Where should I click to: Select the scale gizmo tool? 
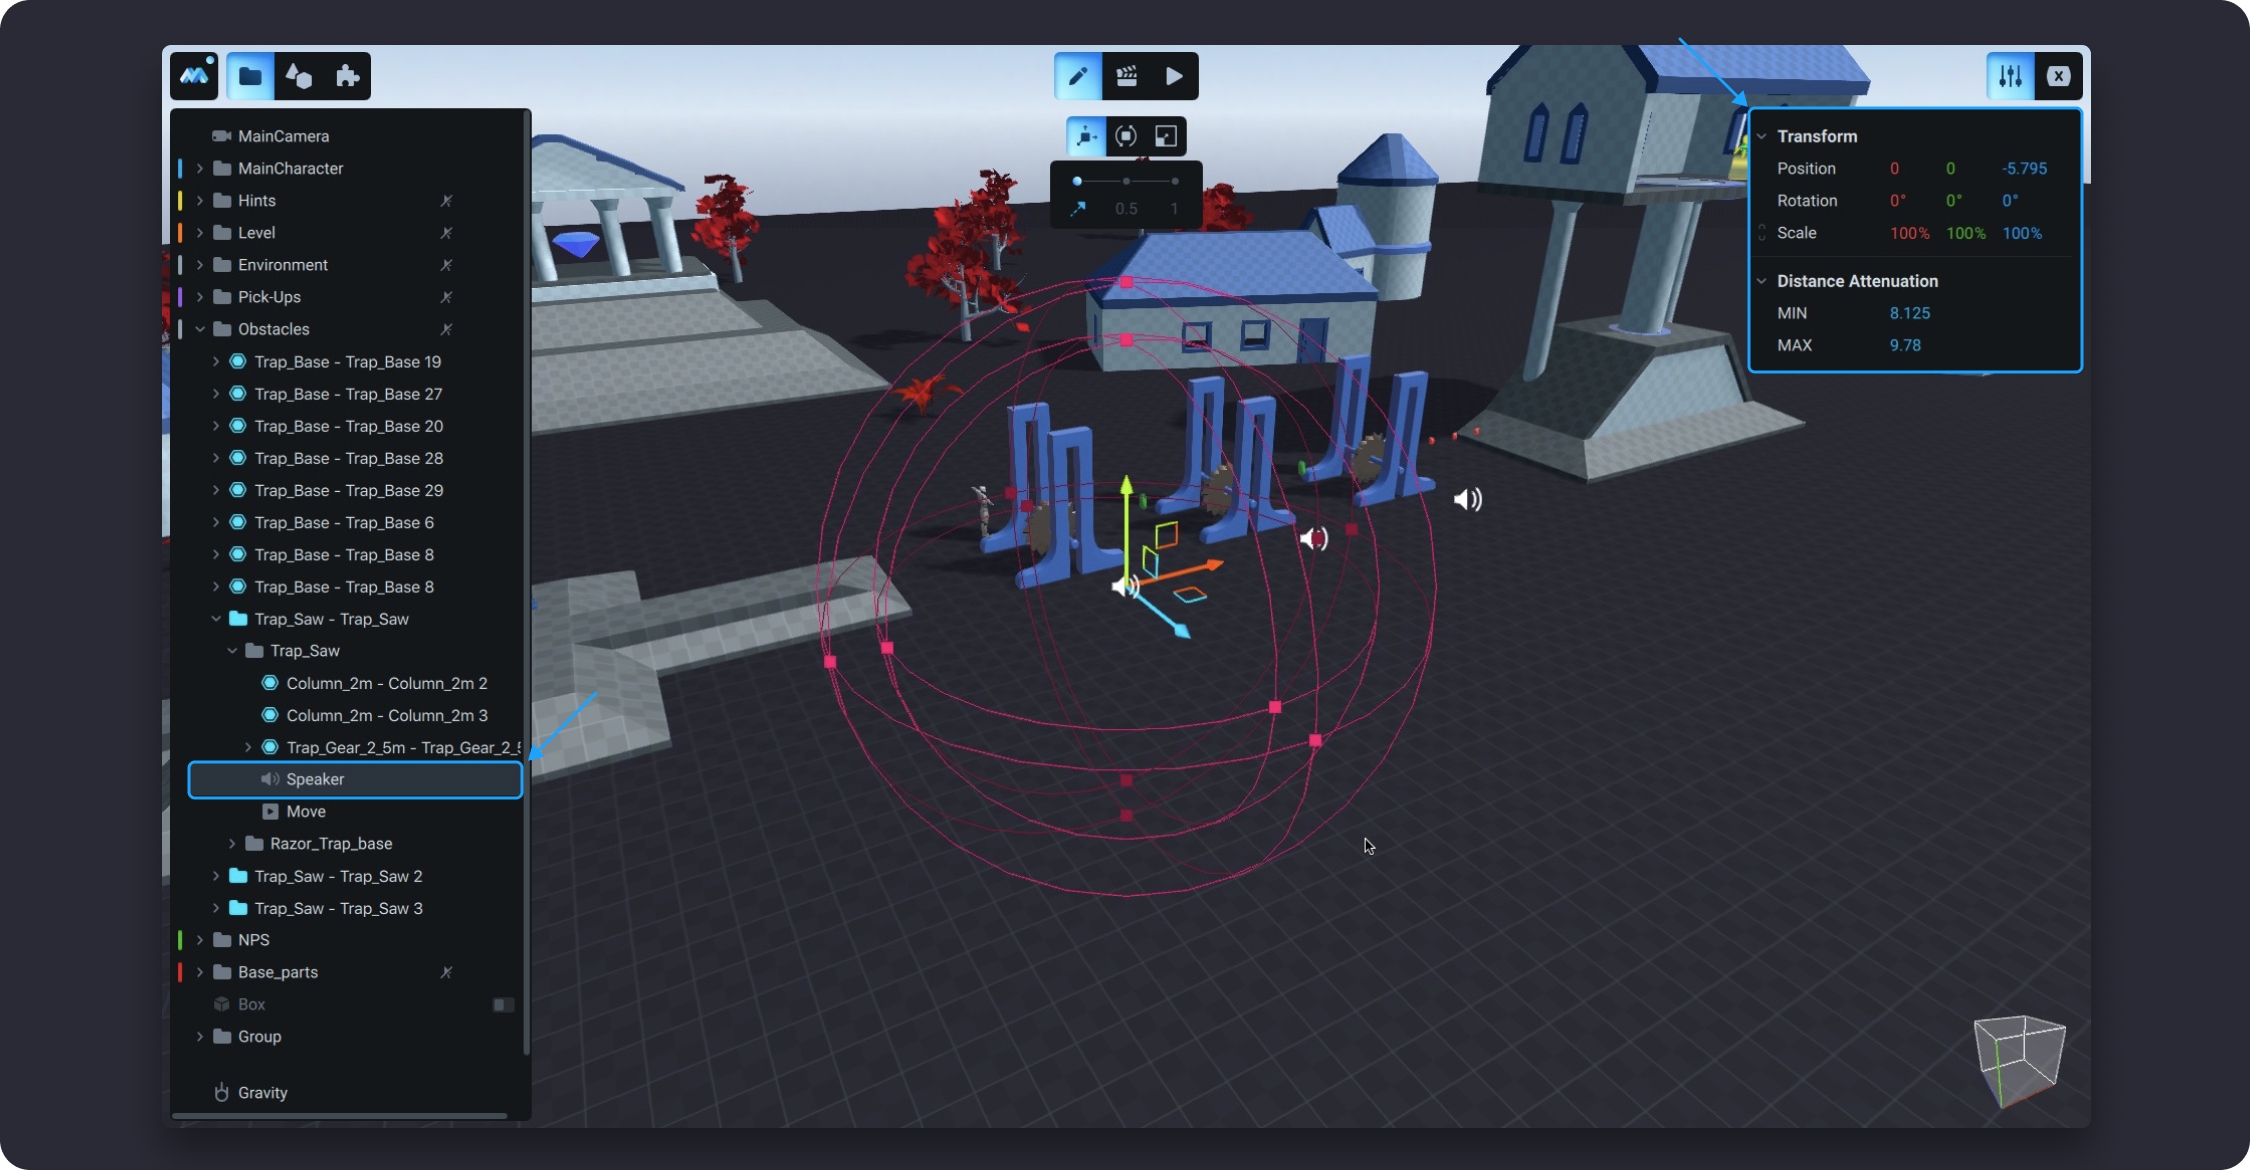point(1166,136)
